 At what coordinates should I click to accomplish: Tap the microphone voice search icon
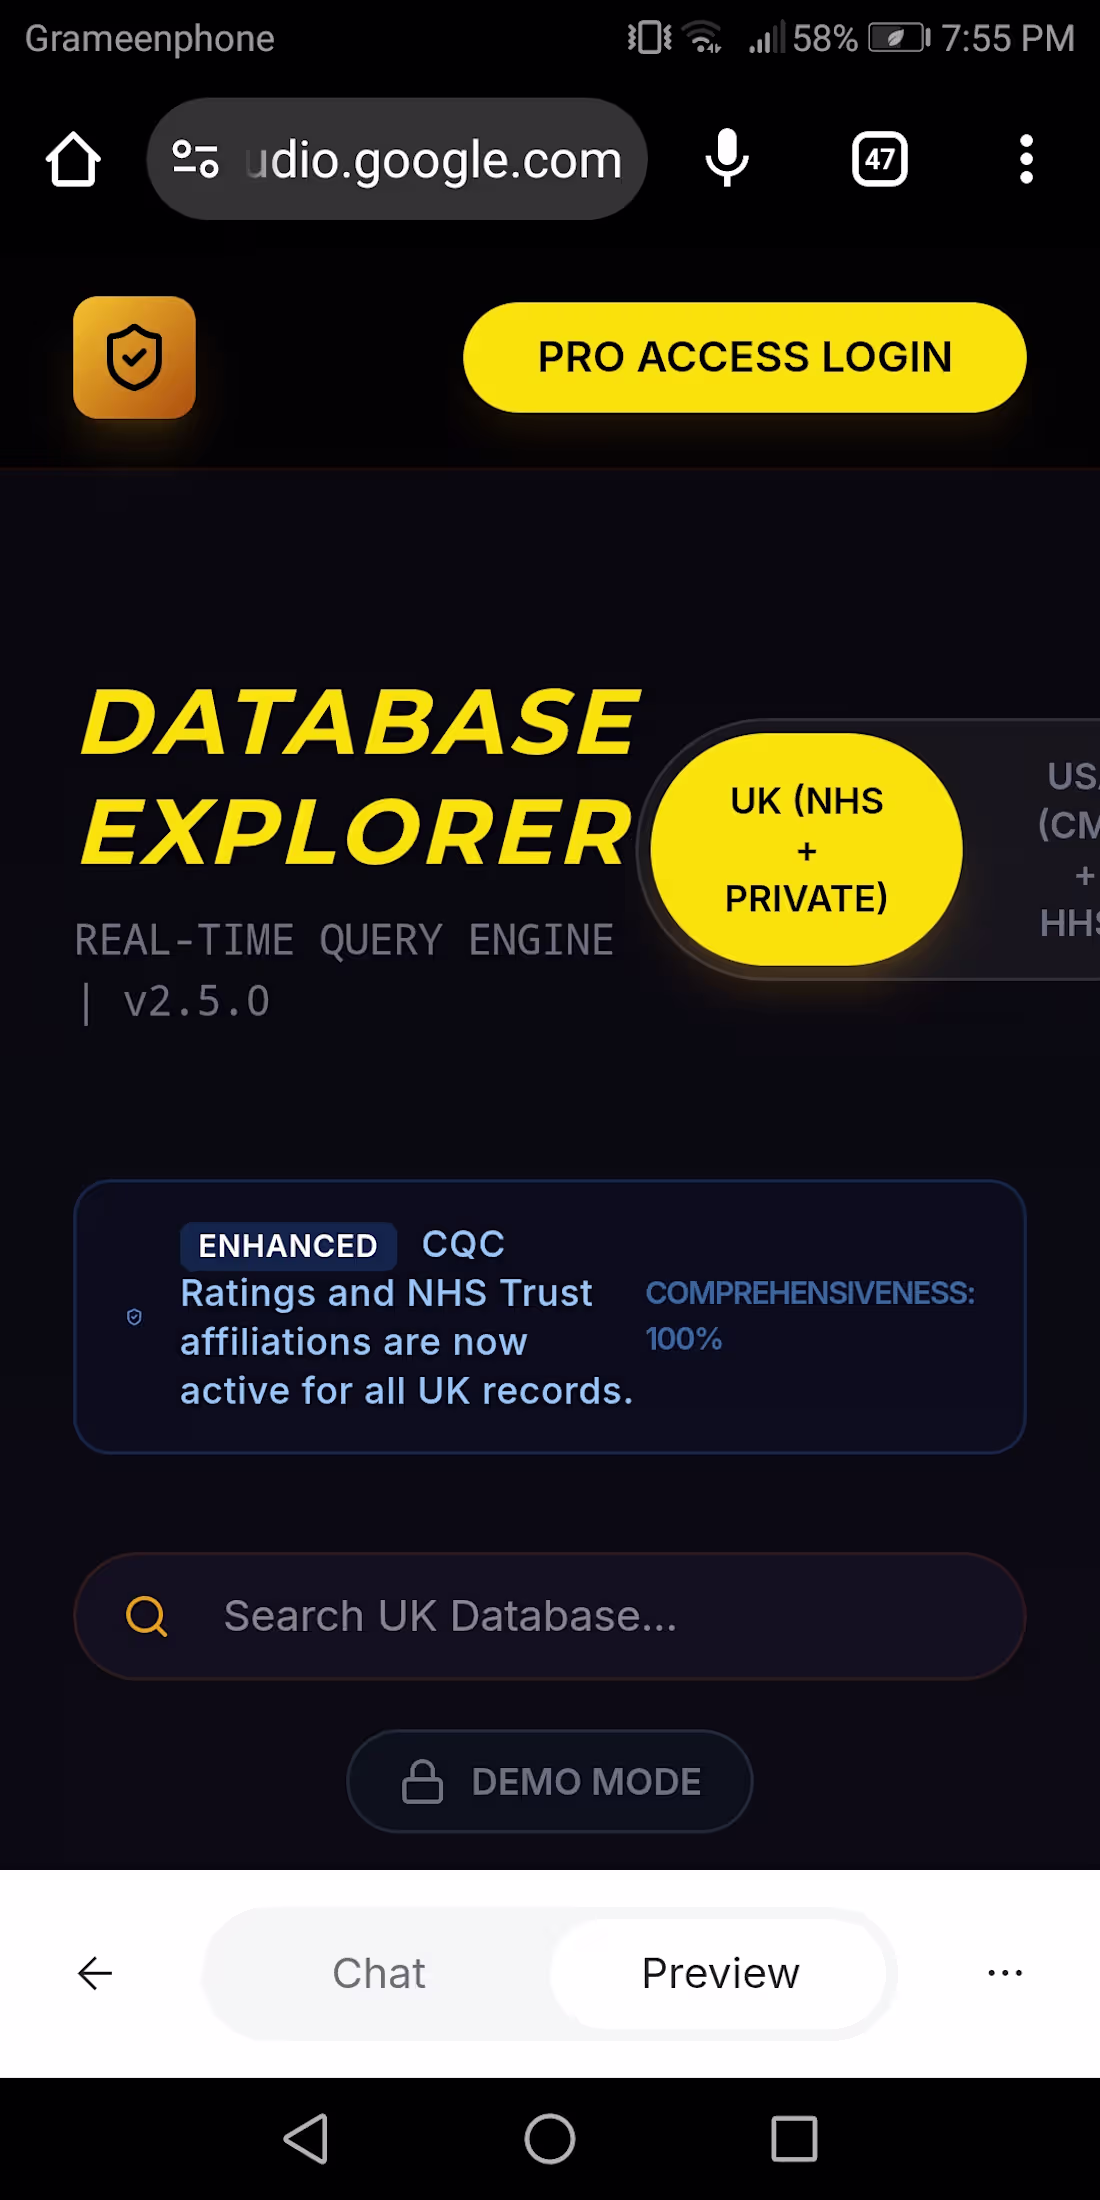point(727,158)
